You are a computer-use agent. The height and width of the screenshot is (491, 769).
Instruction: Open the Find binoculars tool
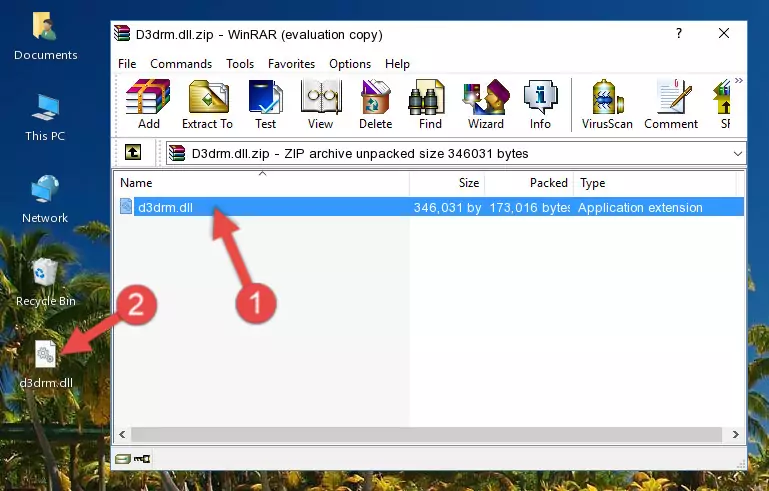pyautogui.click(x=430, y=104)
